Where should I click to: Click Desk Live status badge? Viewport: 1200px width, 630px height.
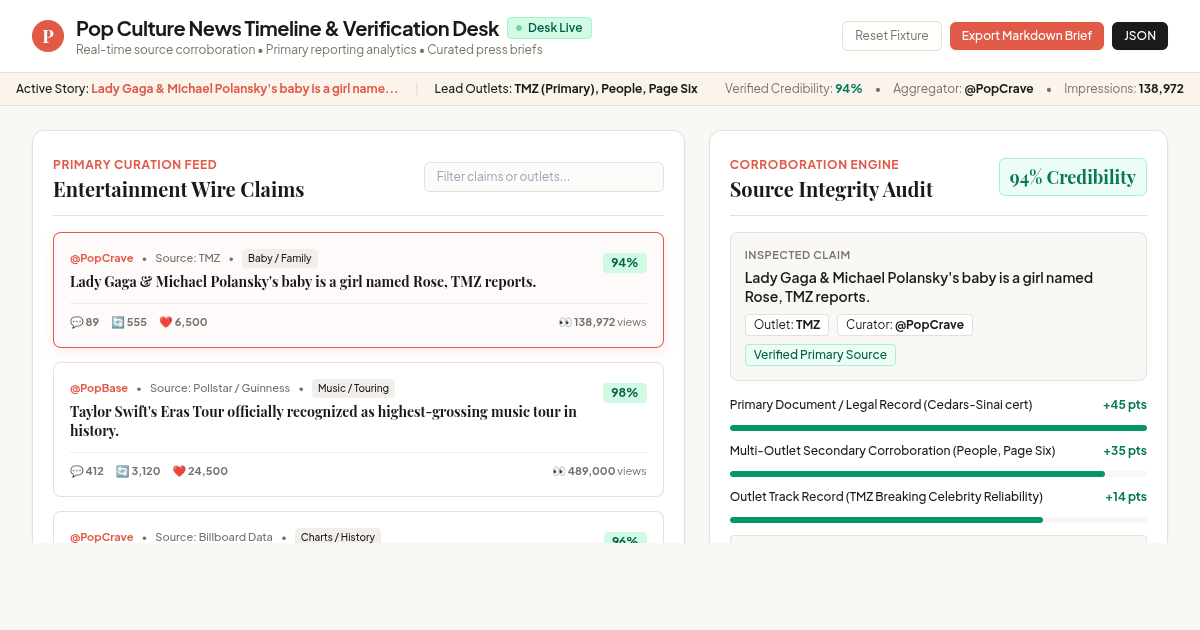(549, 28)
